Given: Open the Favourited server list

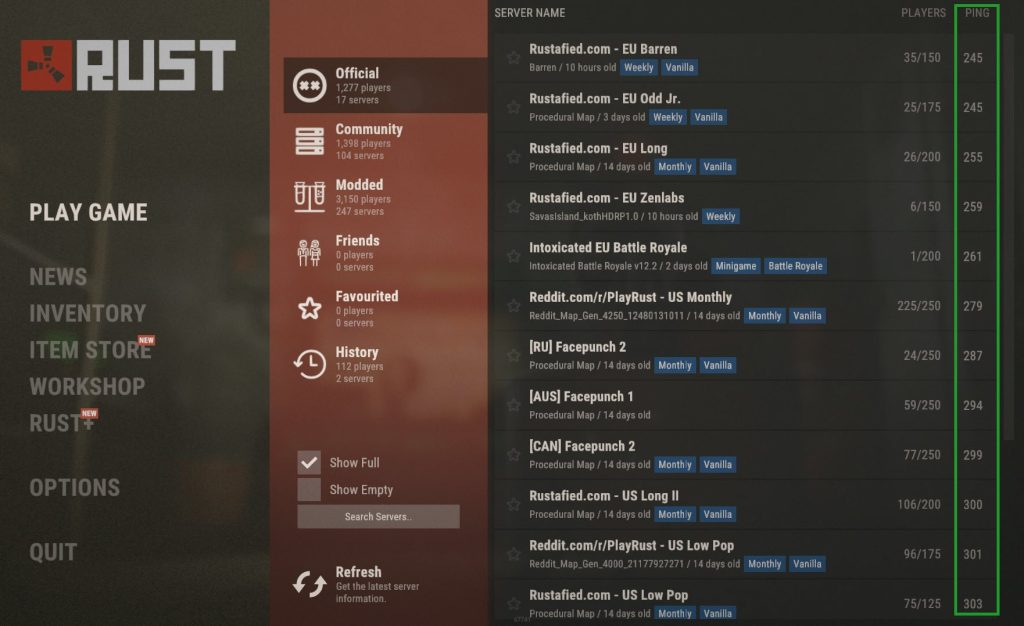Looking at the screenshot, I should [x=385, y=308].
